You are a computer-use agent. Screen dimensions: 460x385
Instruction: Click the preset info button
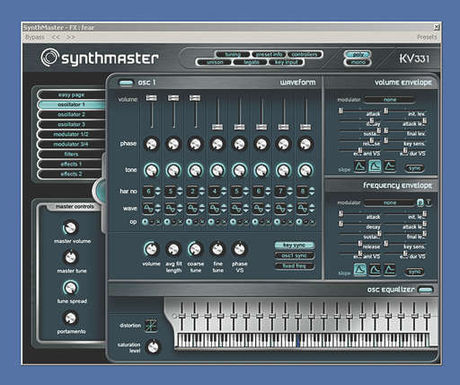point(269,54)
